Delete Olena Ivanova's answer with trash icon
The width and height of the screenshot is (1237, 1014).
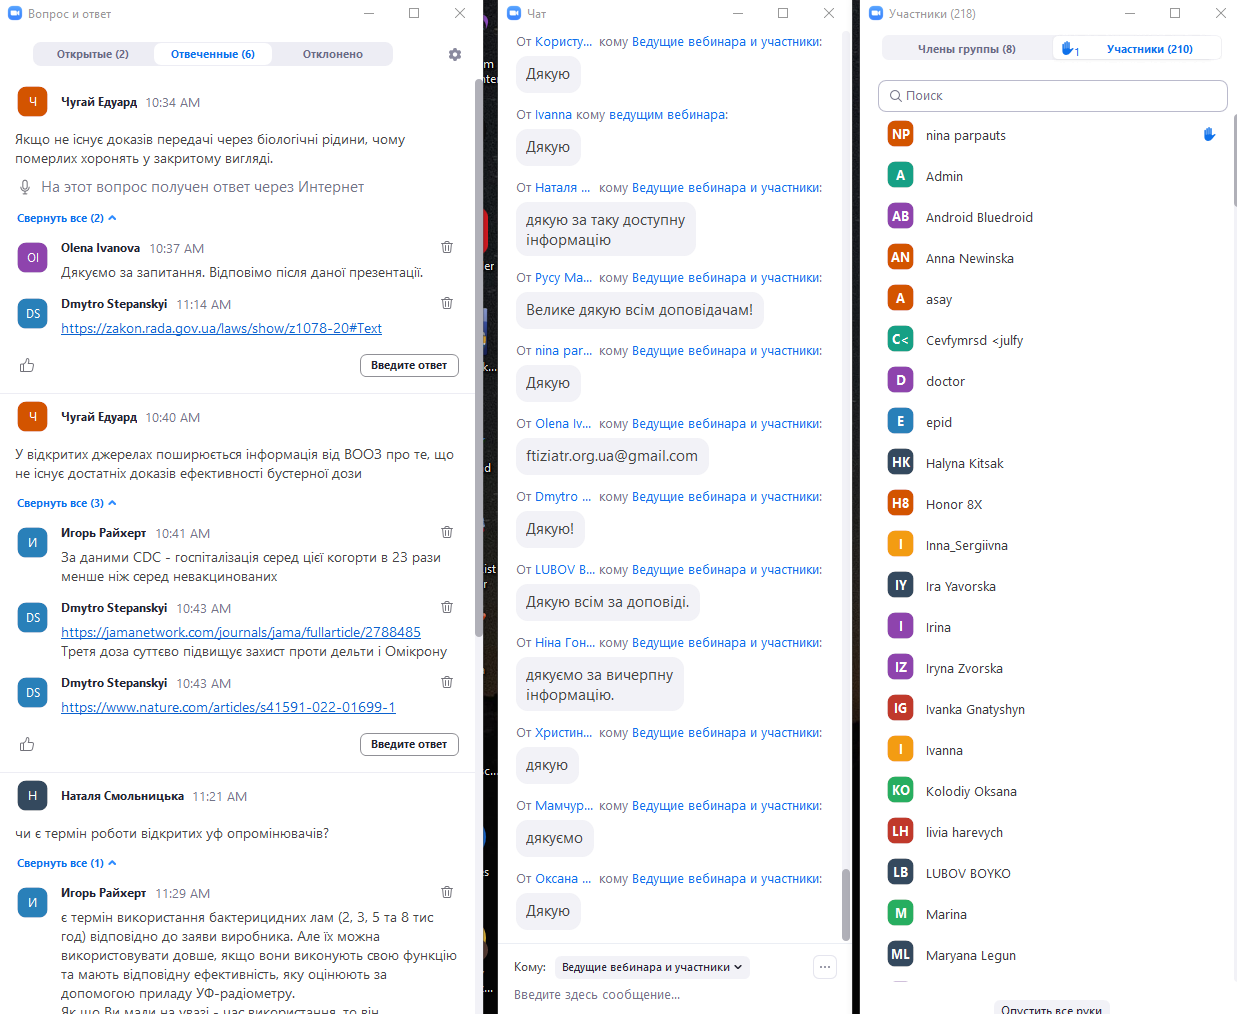447,247
